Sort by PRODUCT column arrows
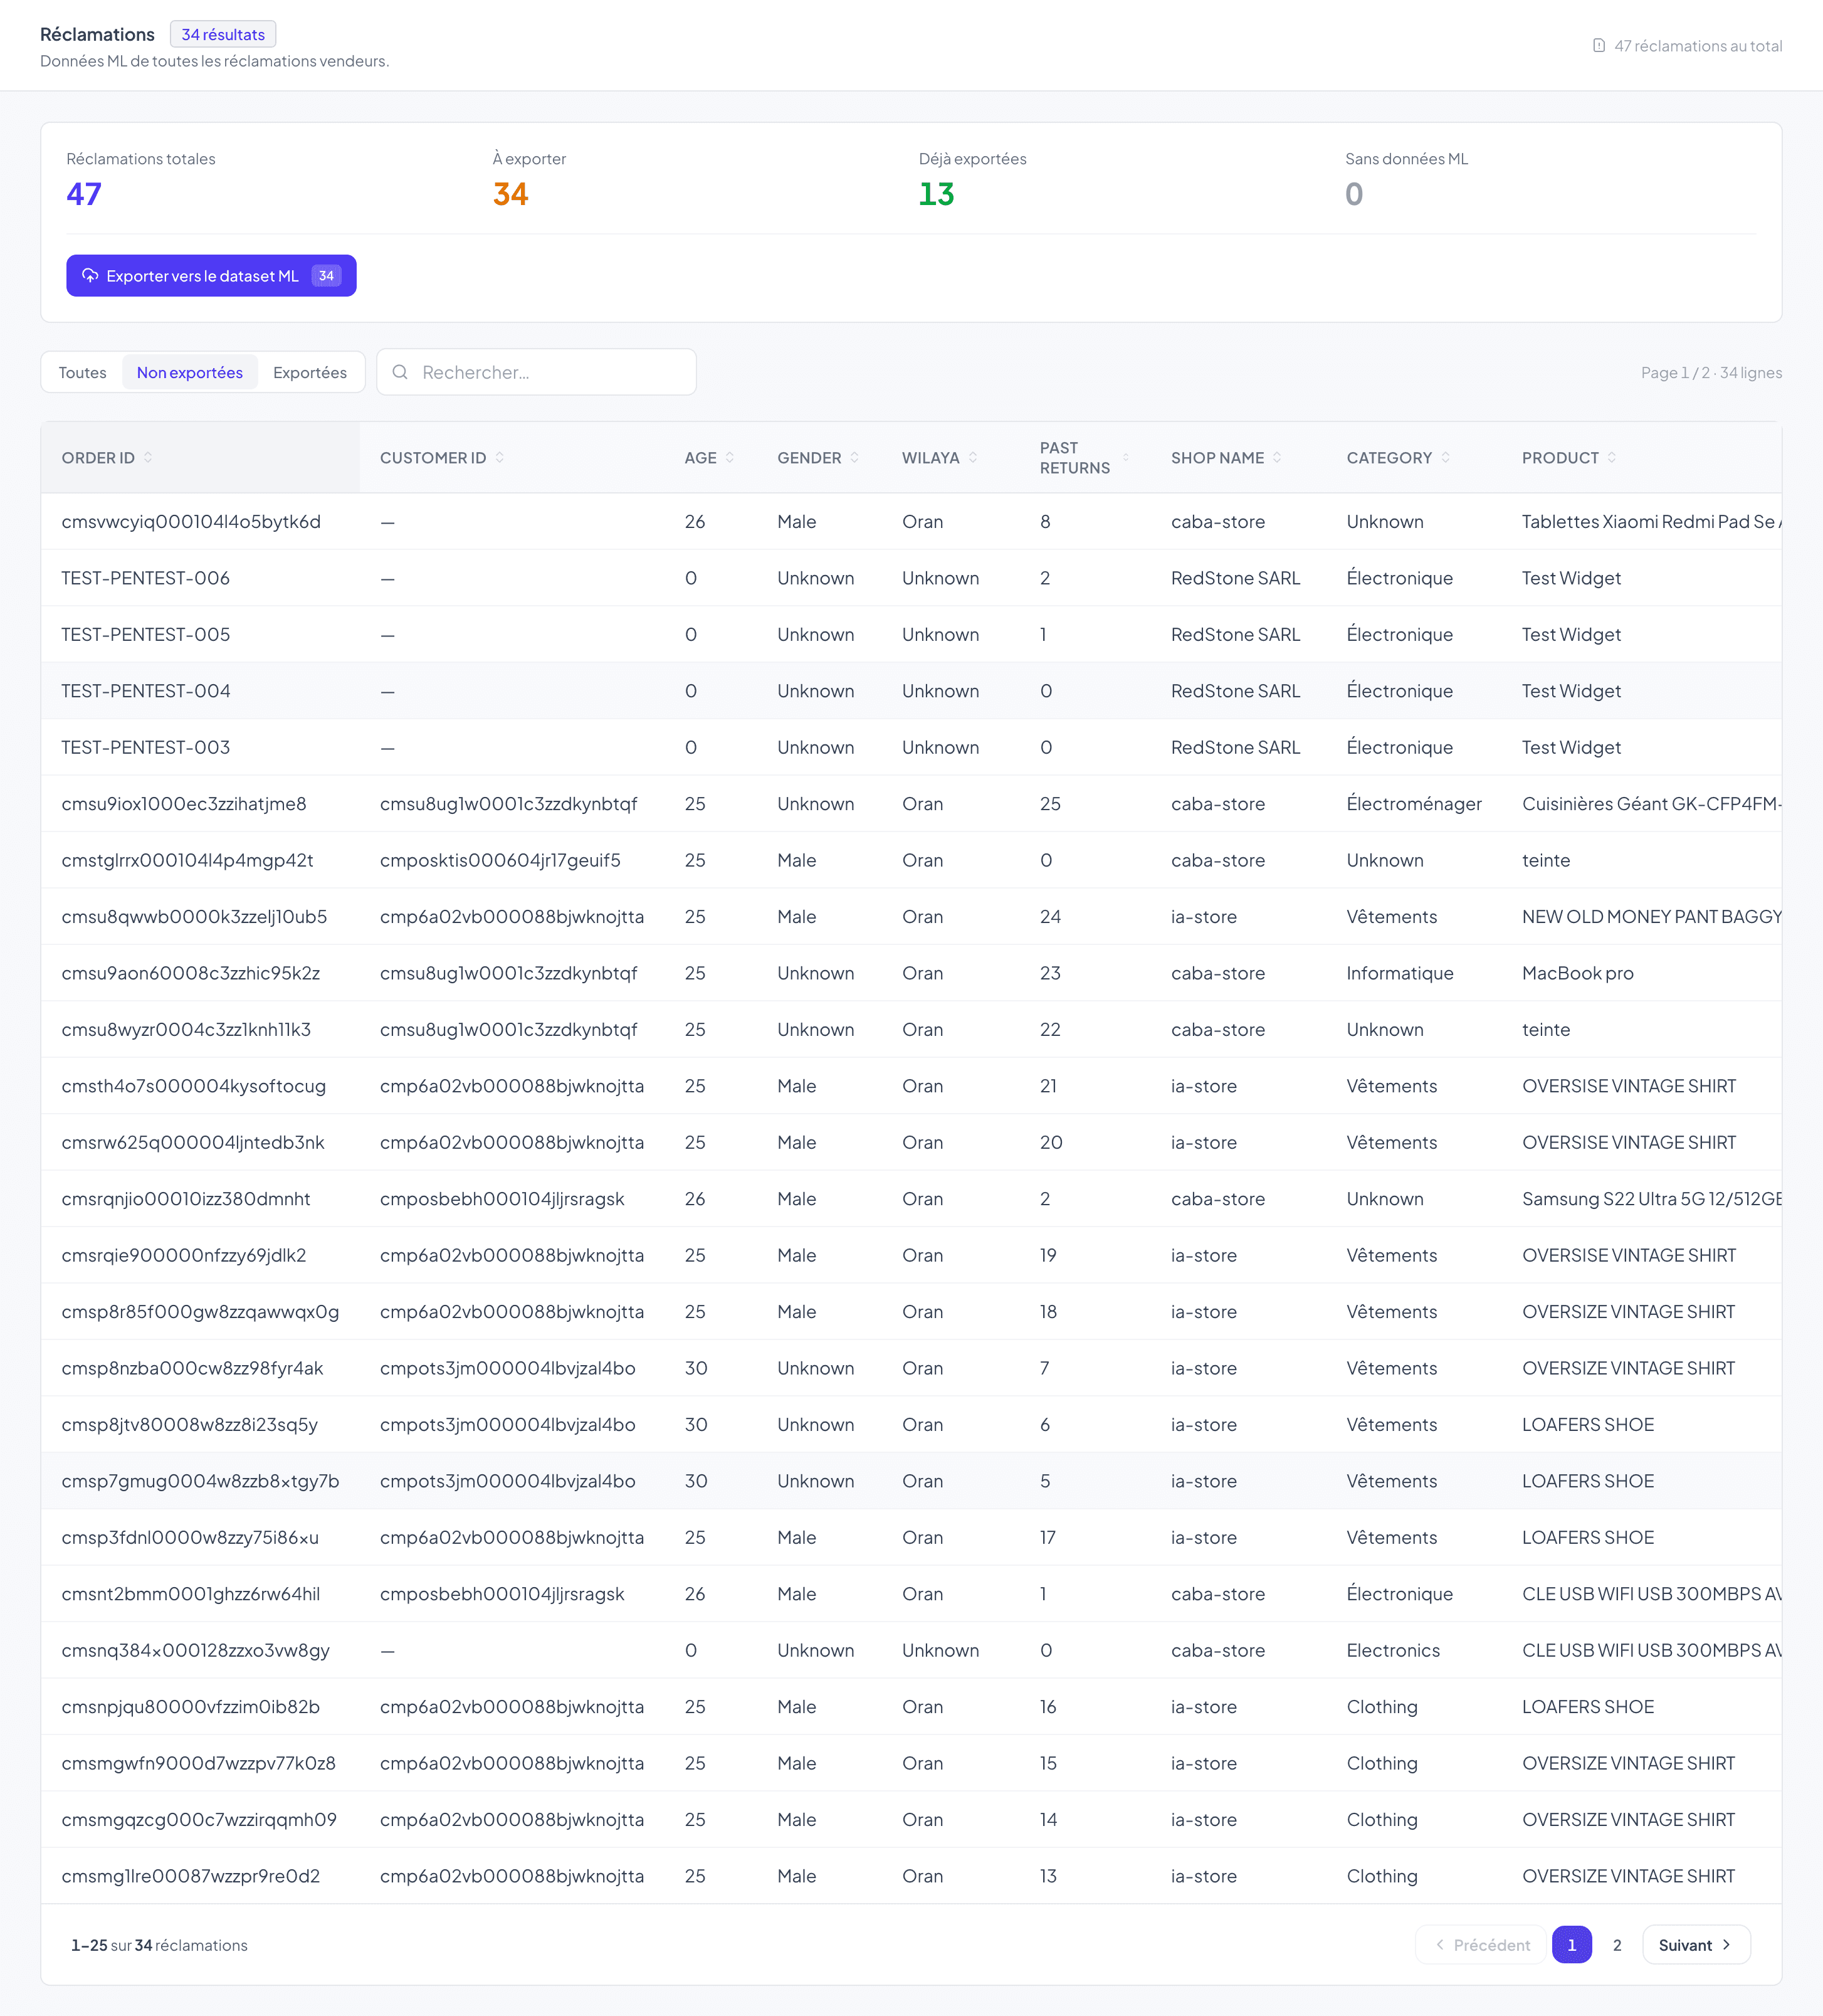The height and width of the screenshot is (2016, 1823). [1611, 457]
